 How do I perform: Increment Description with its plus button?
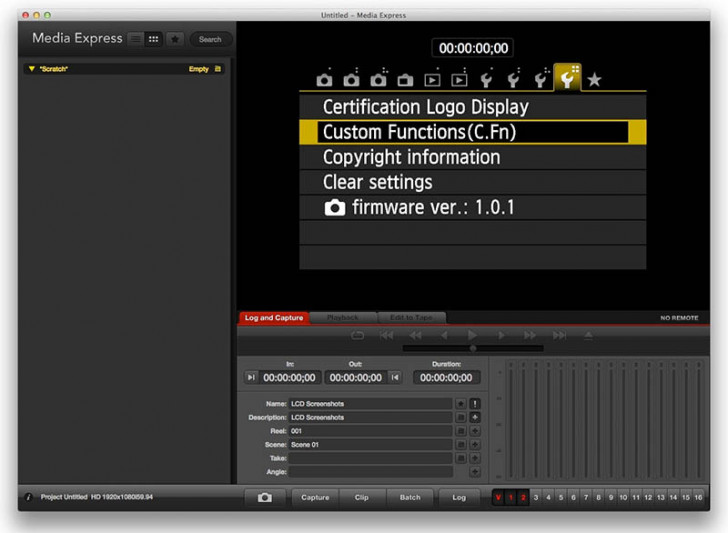tap(474, 417)
